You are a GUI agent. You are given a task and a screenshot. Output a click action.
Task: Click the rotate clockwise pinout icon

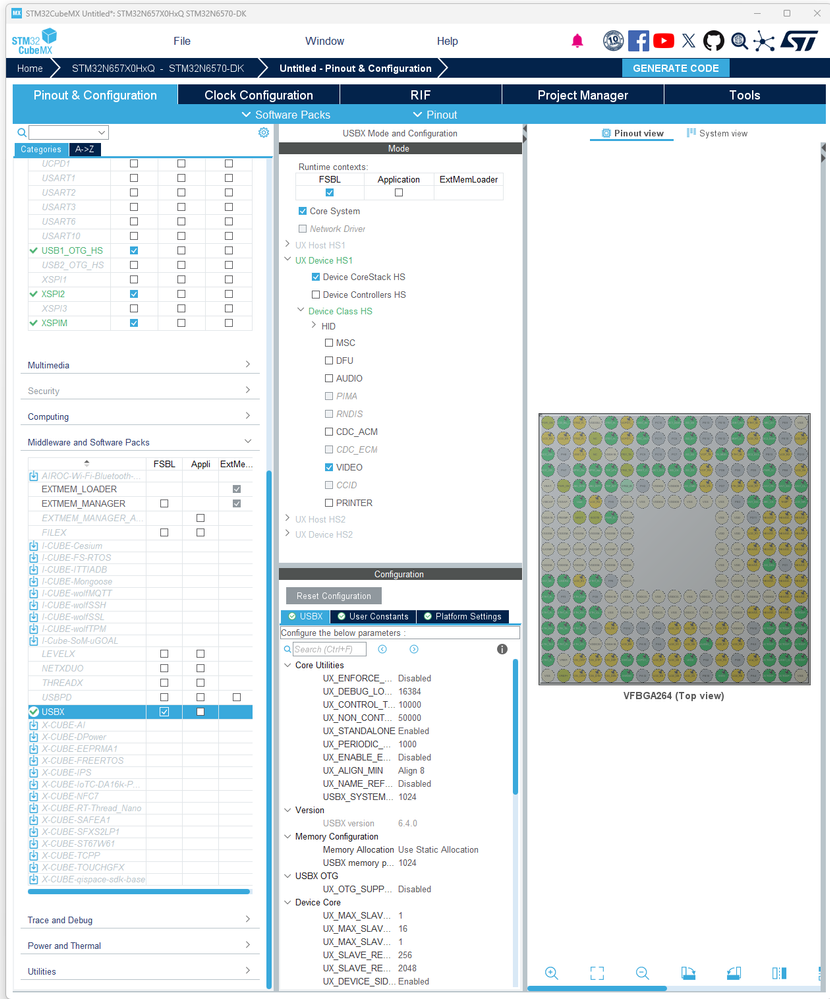coord(688,973)
